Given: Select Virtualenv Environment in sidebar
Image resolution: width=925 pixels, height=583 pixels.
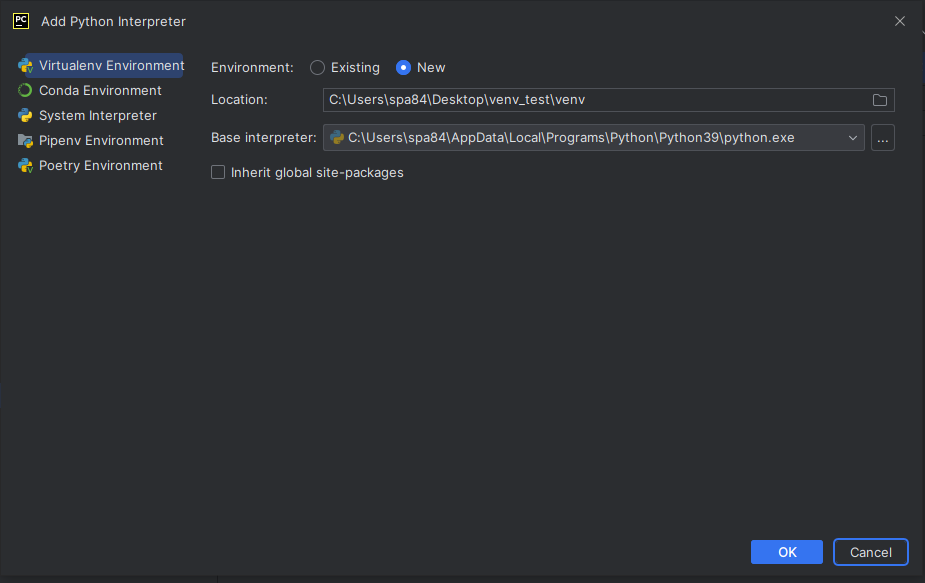Looking at the screenshot, I should coord(103,65).
